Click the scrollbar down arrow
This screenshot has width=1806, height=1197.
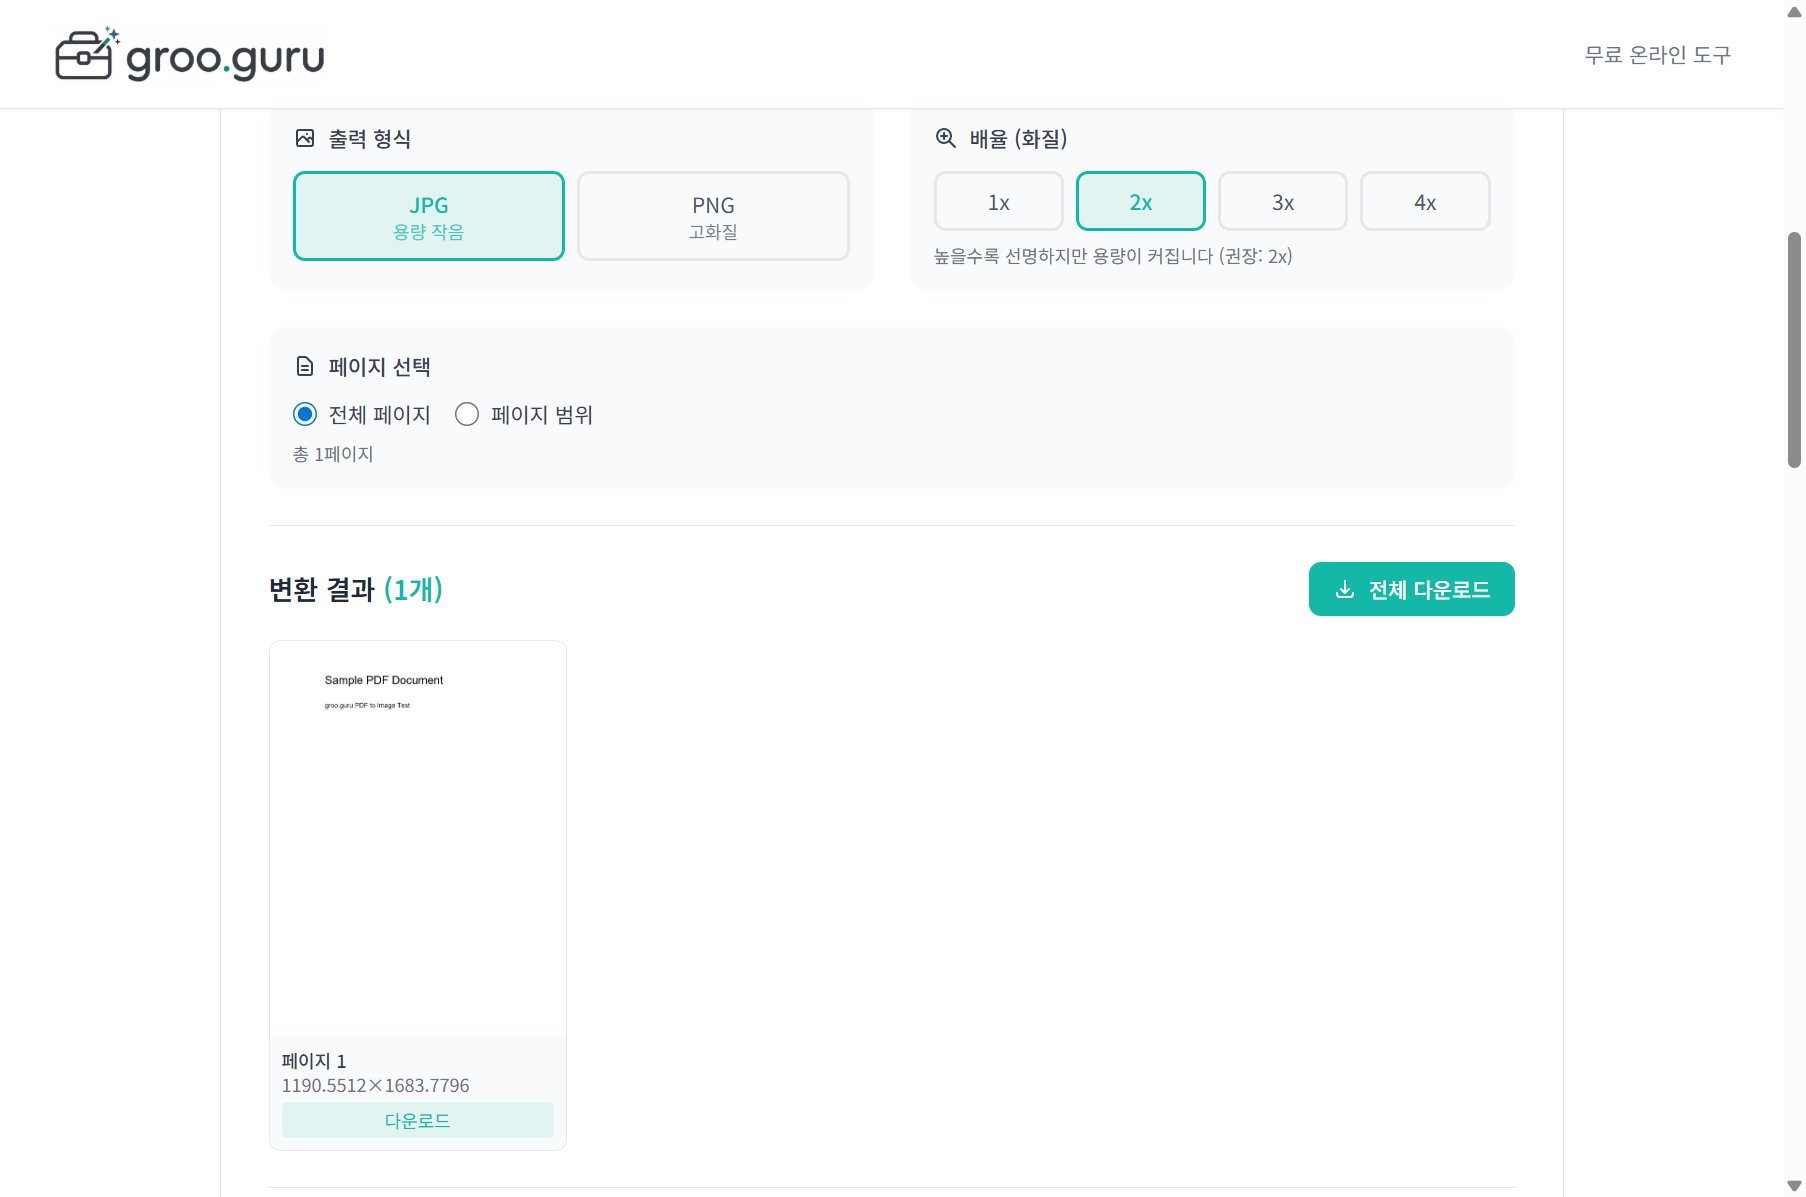click(1794, 1186)
